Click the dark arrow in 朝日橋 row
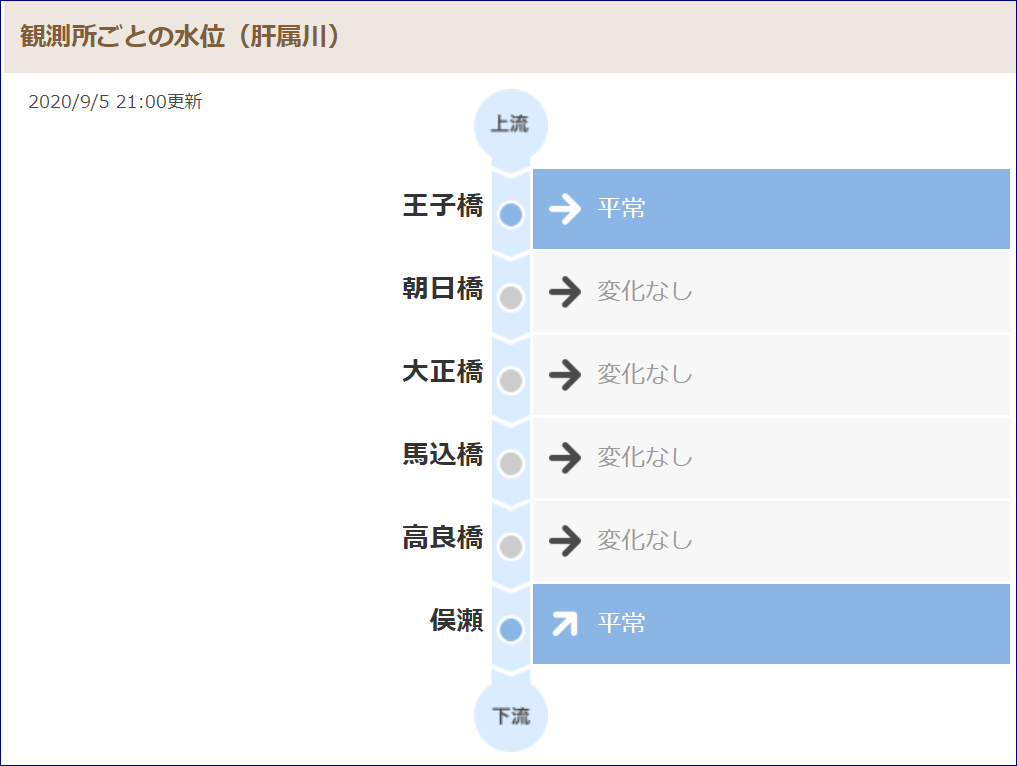Screen dimensions: 1017x766 (x=565, y=292)
